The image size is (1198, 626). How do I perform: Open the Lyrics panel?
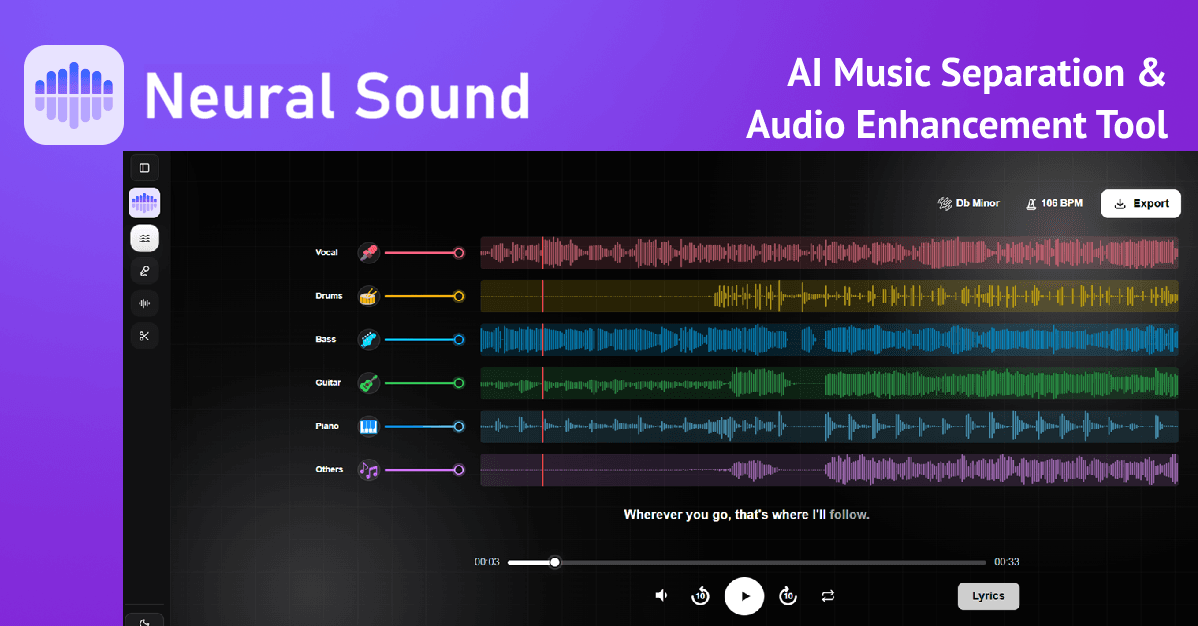pyautogui.click(x=988, y=596)
